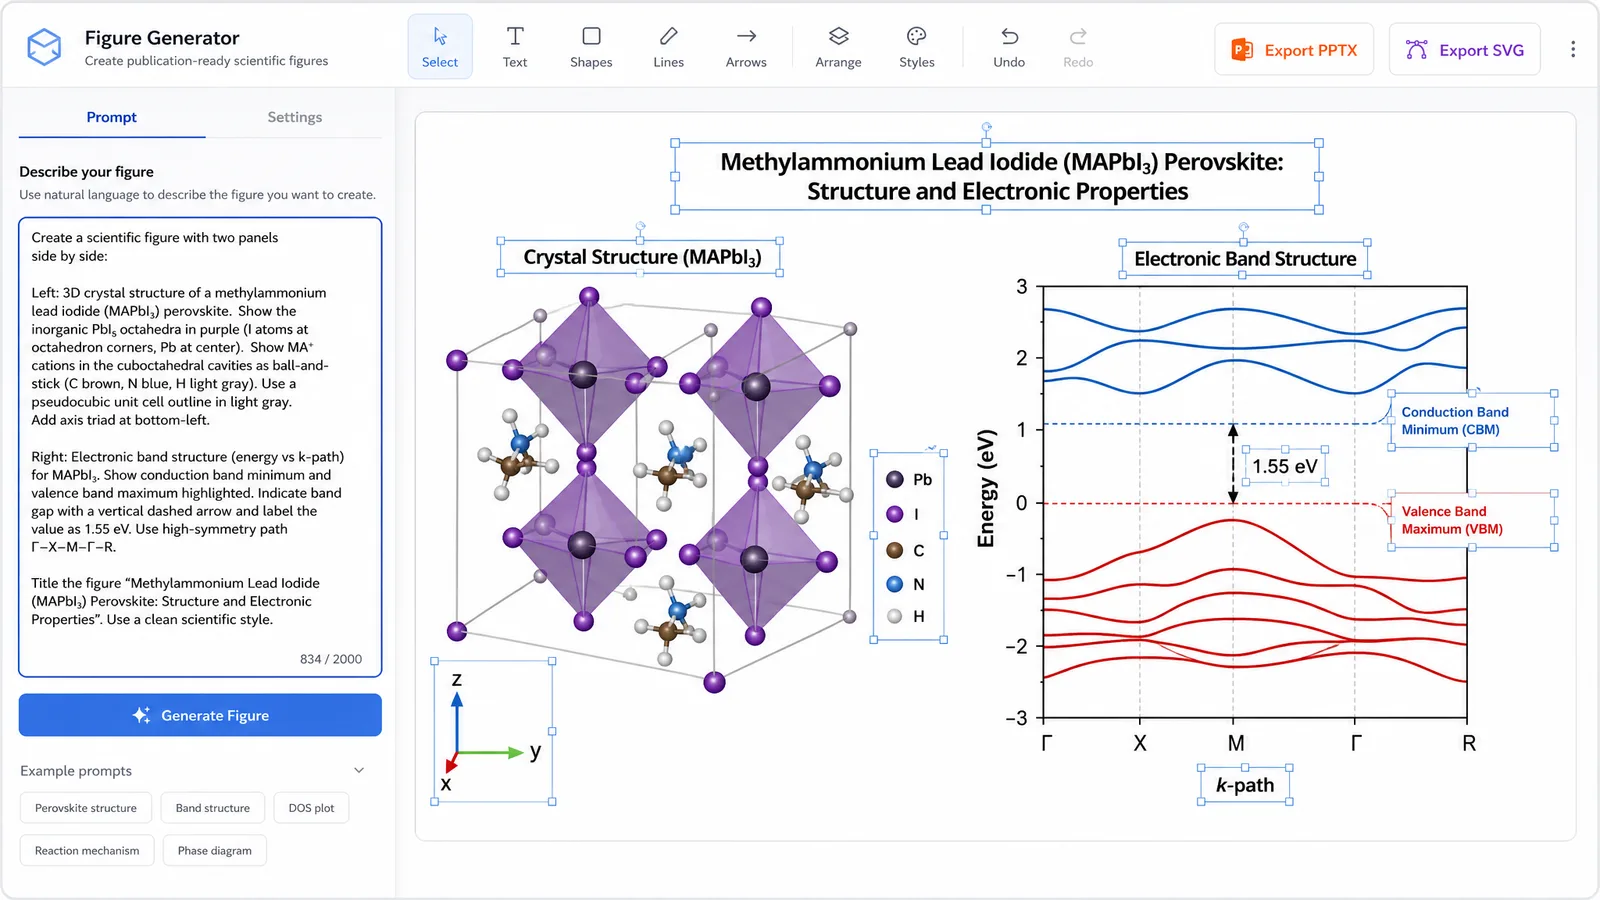This screenshot has width=1600, height=900.
Task: Select the xyz axis triad graphic
Action: pos(493,731)
